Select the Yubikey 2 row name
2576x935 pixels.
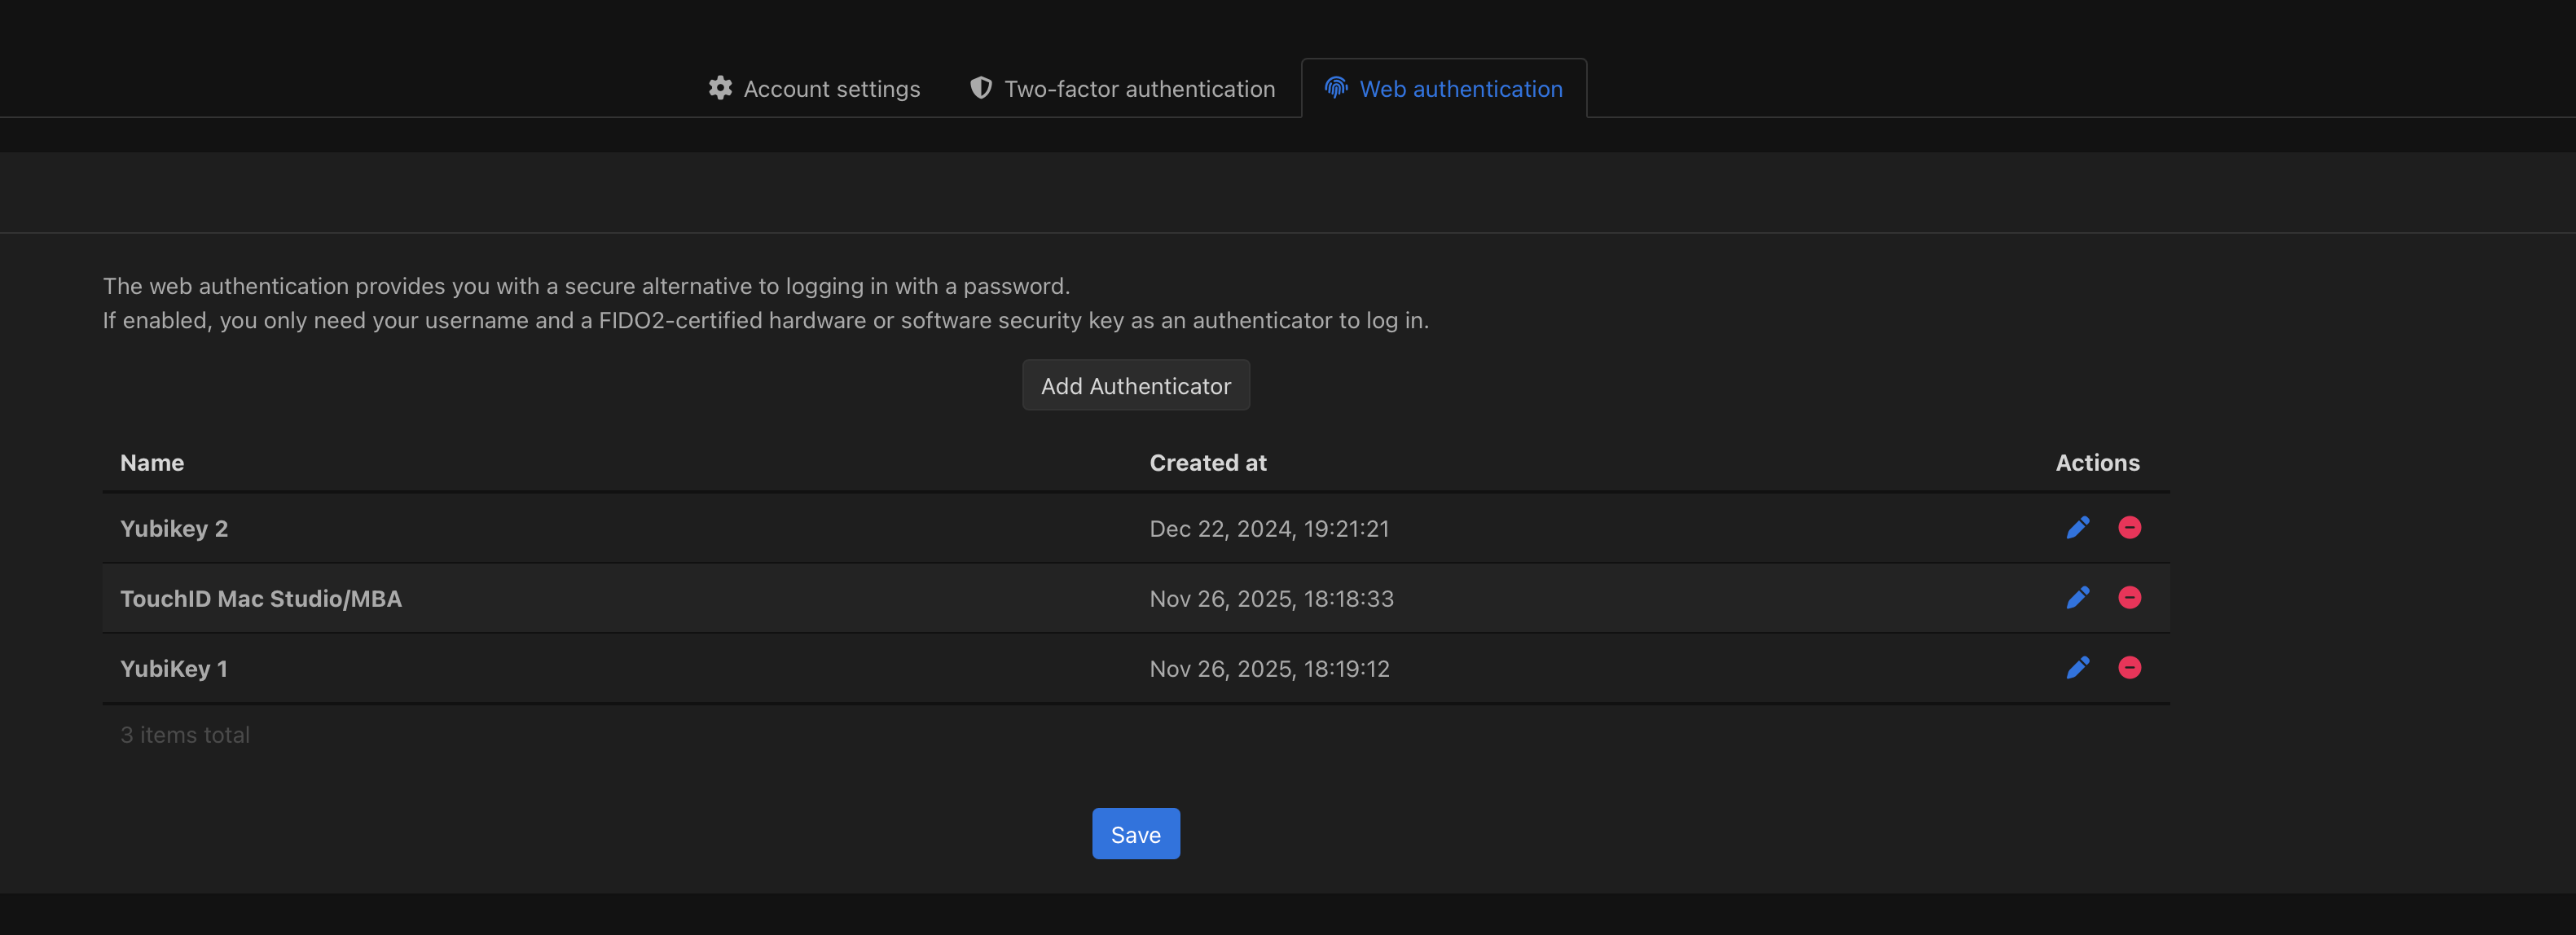pyautogui.click(x=174, y=529)
